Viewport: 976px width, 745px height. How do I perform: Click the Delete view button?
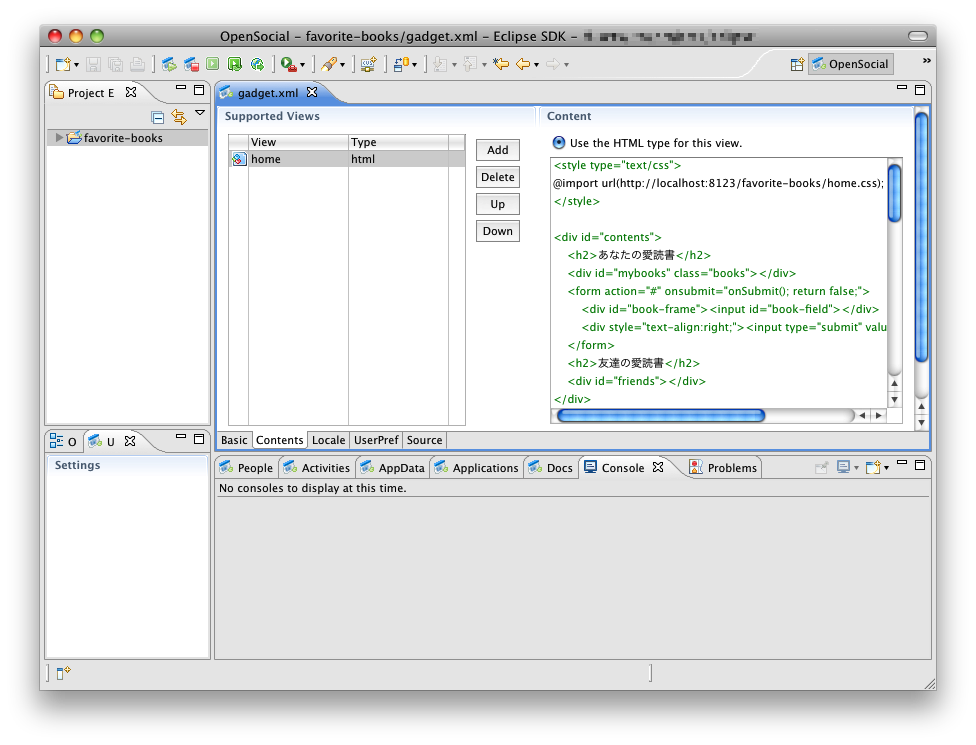click(497, 177)
